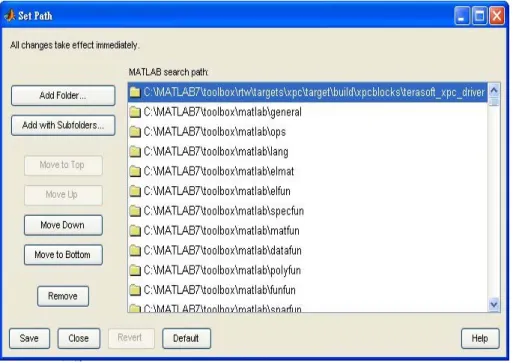Click folder icon next to matlab\ops
Image resolution: width=513 pixels, height=363 pixels.
coord(135,132)
